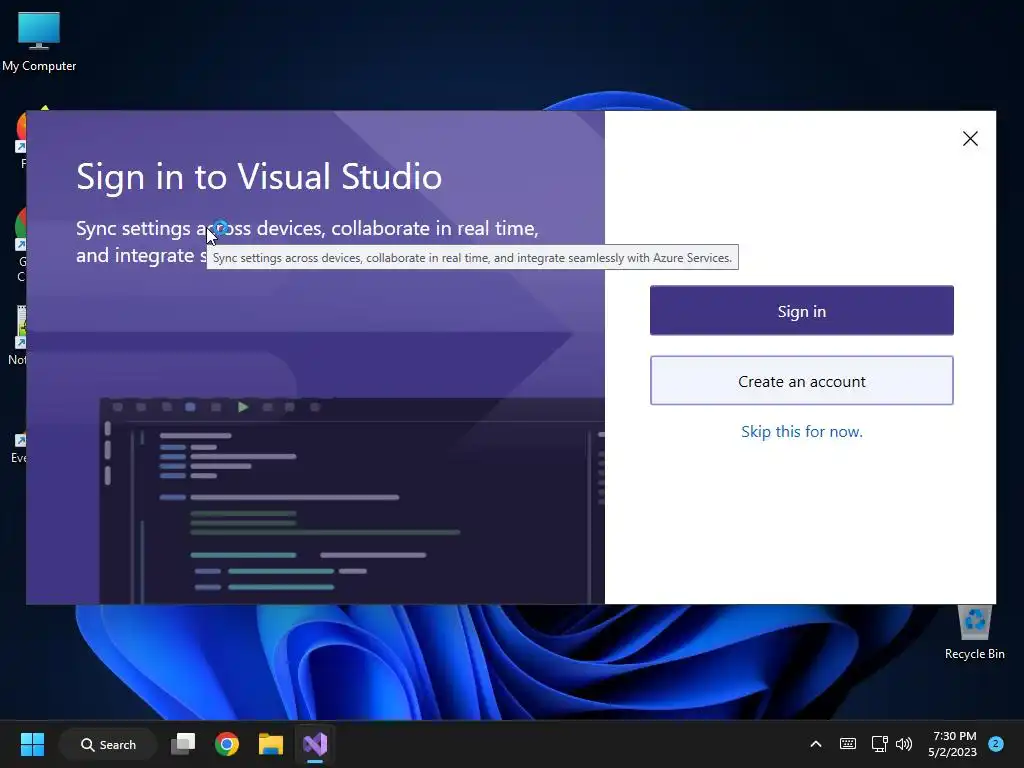Open the Windows Start menu
This screenshot has width=1024, height=768.
click(32, 744)
